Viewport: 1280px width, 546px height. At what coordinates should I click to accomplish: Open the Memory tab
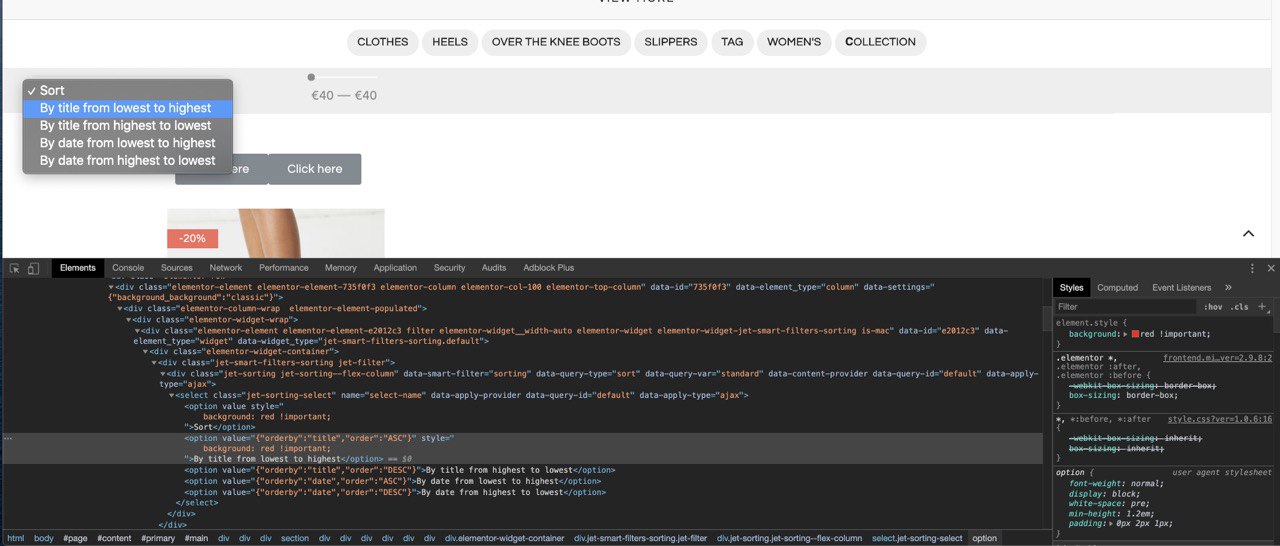pos(340,268)
